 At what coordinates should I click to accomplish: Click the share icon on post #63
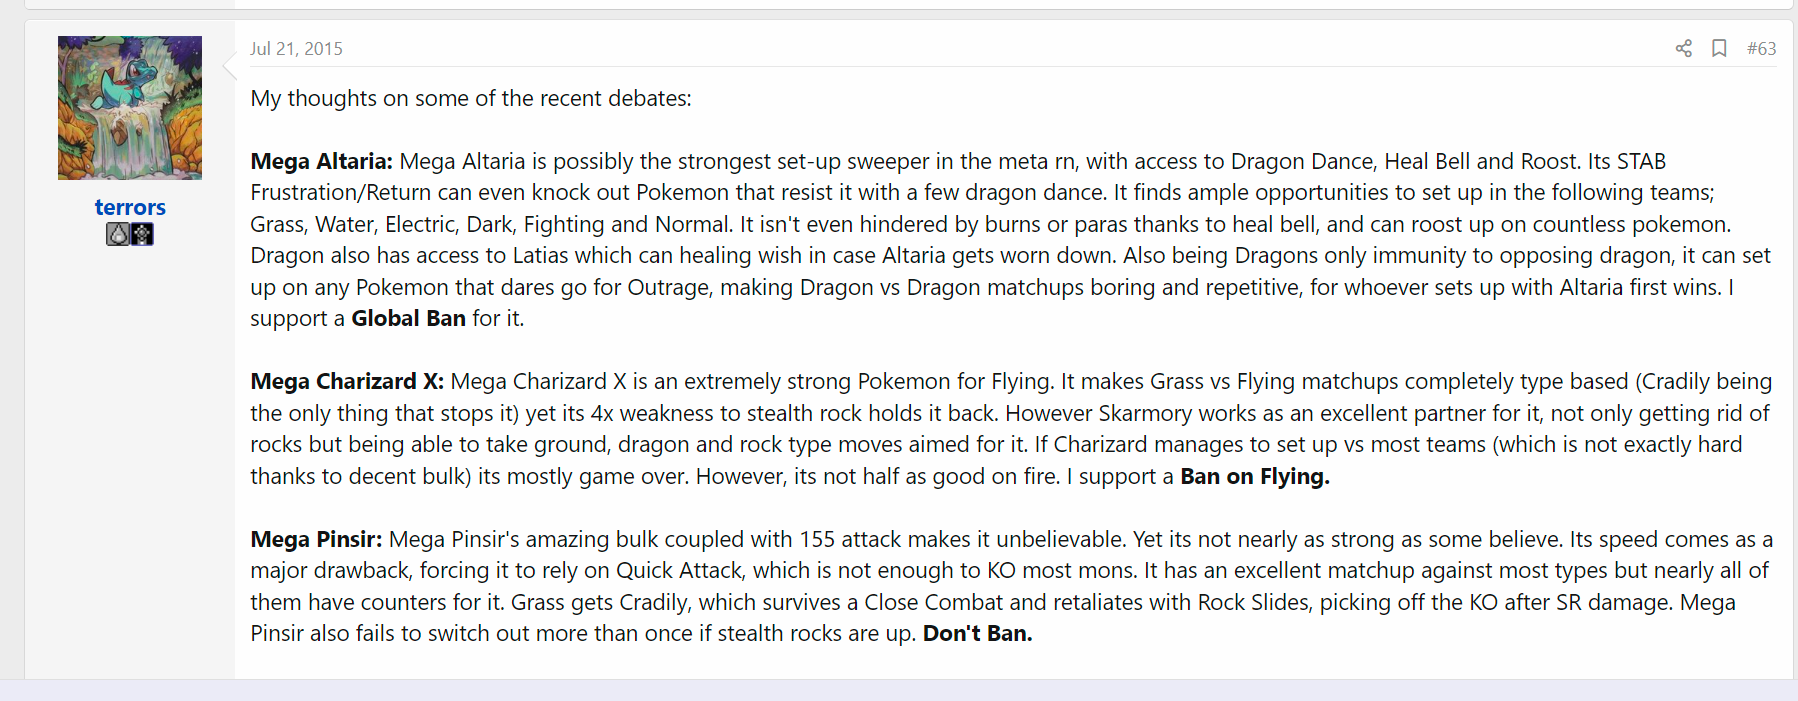pyautogui.click(x=1684, y=48)
